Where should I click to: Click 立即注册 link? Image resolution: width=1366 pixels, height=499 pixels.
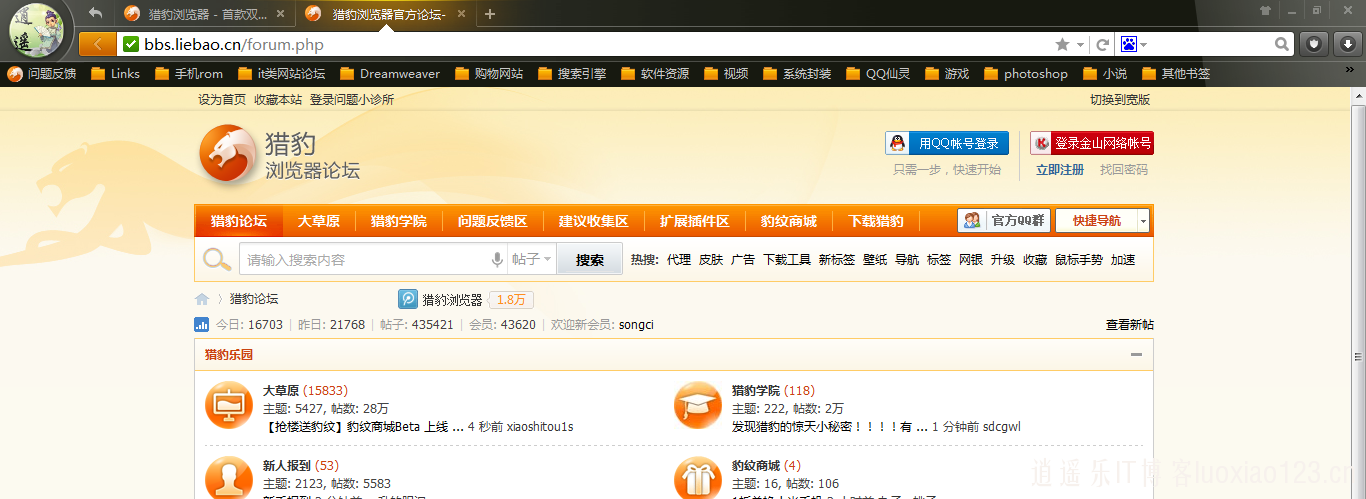1060,170
